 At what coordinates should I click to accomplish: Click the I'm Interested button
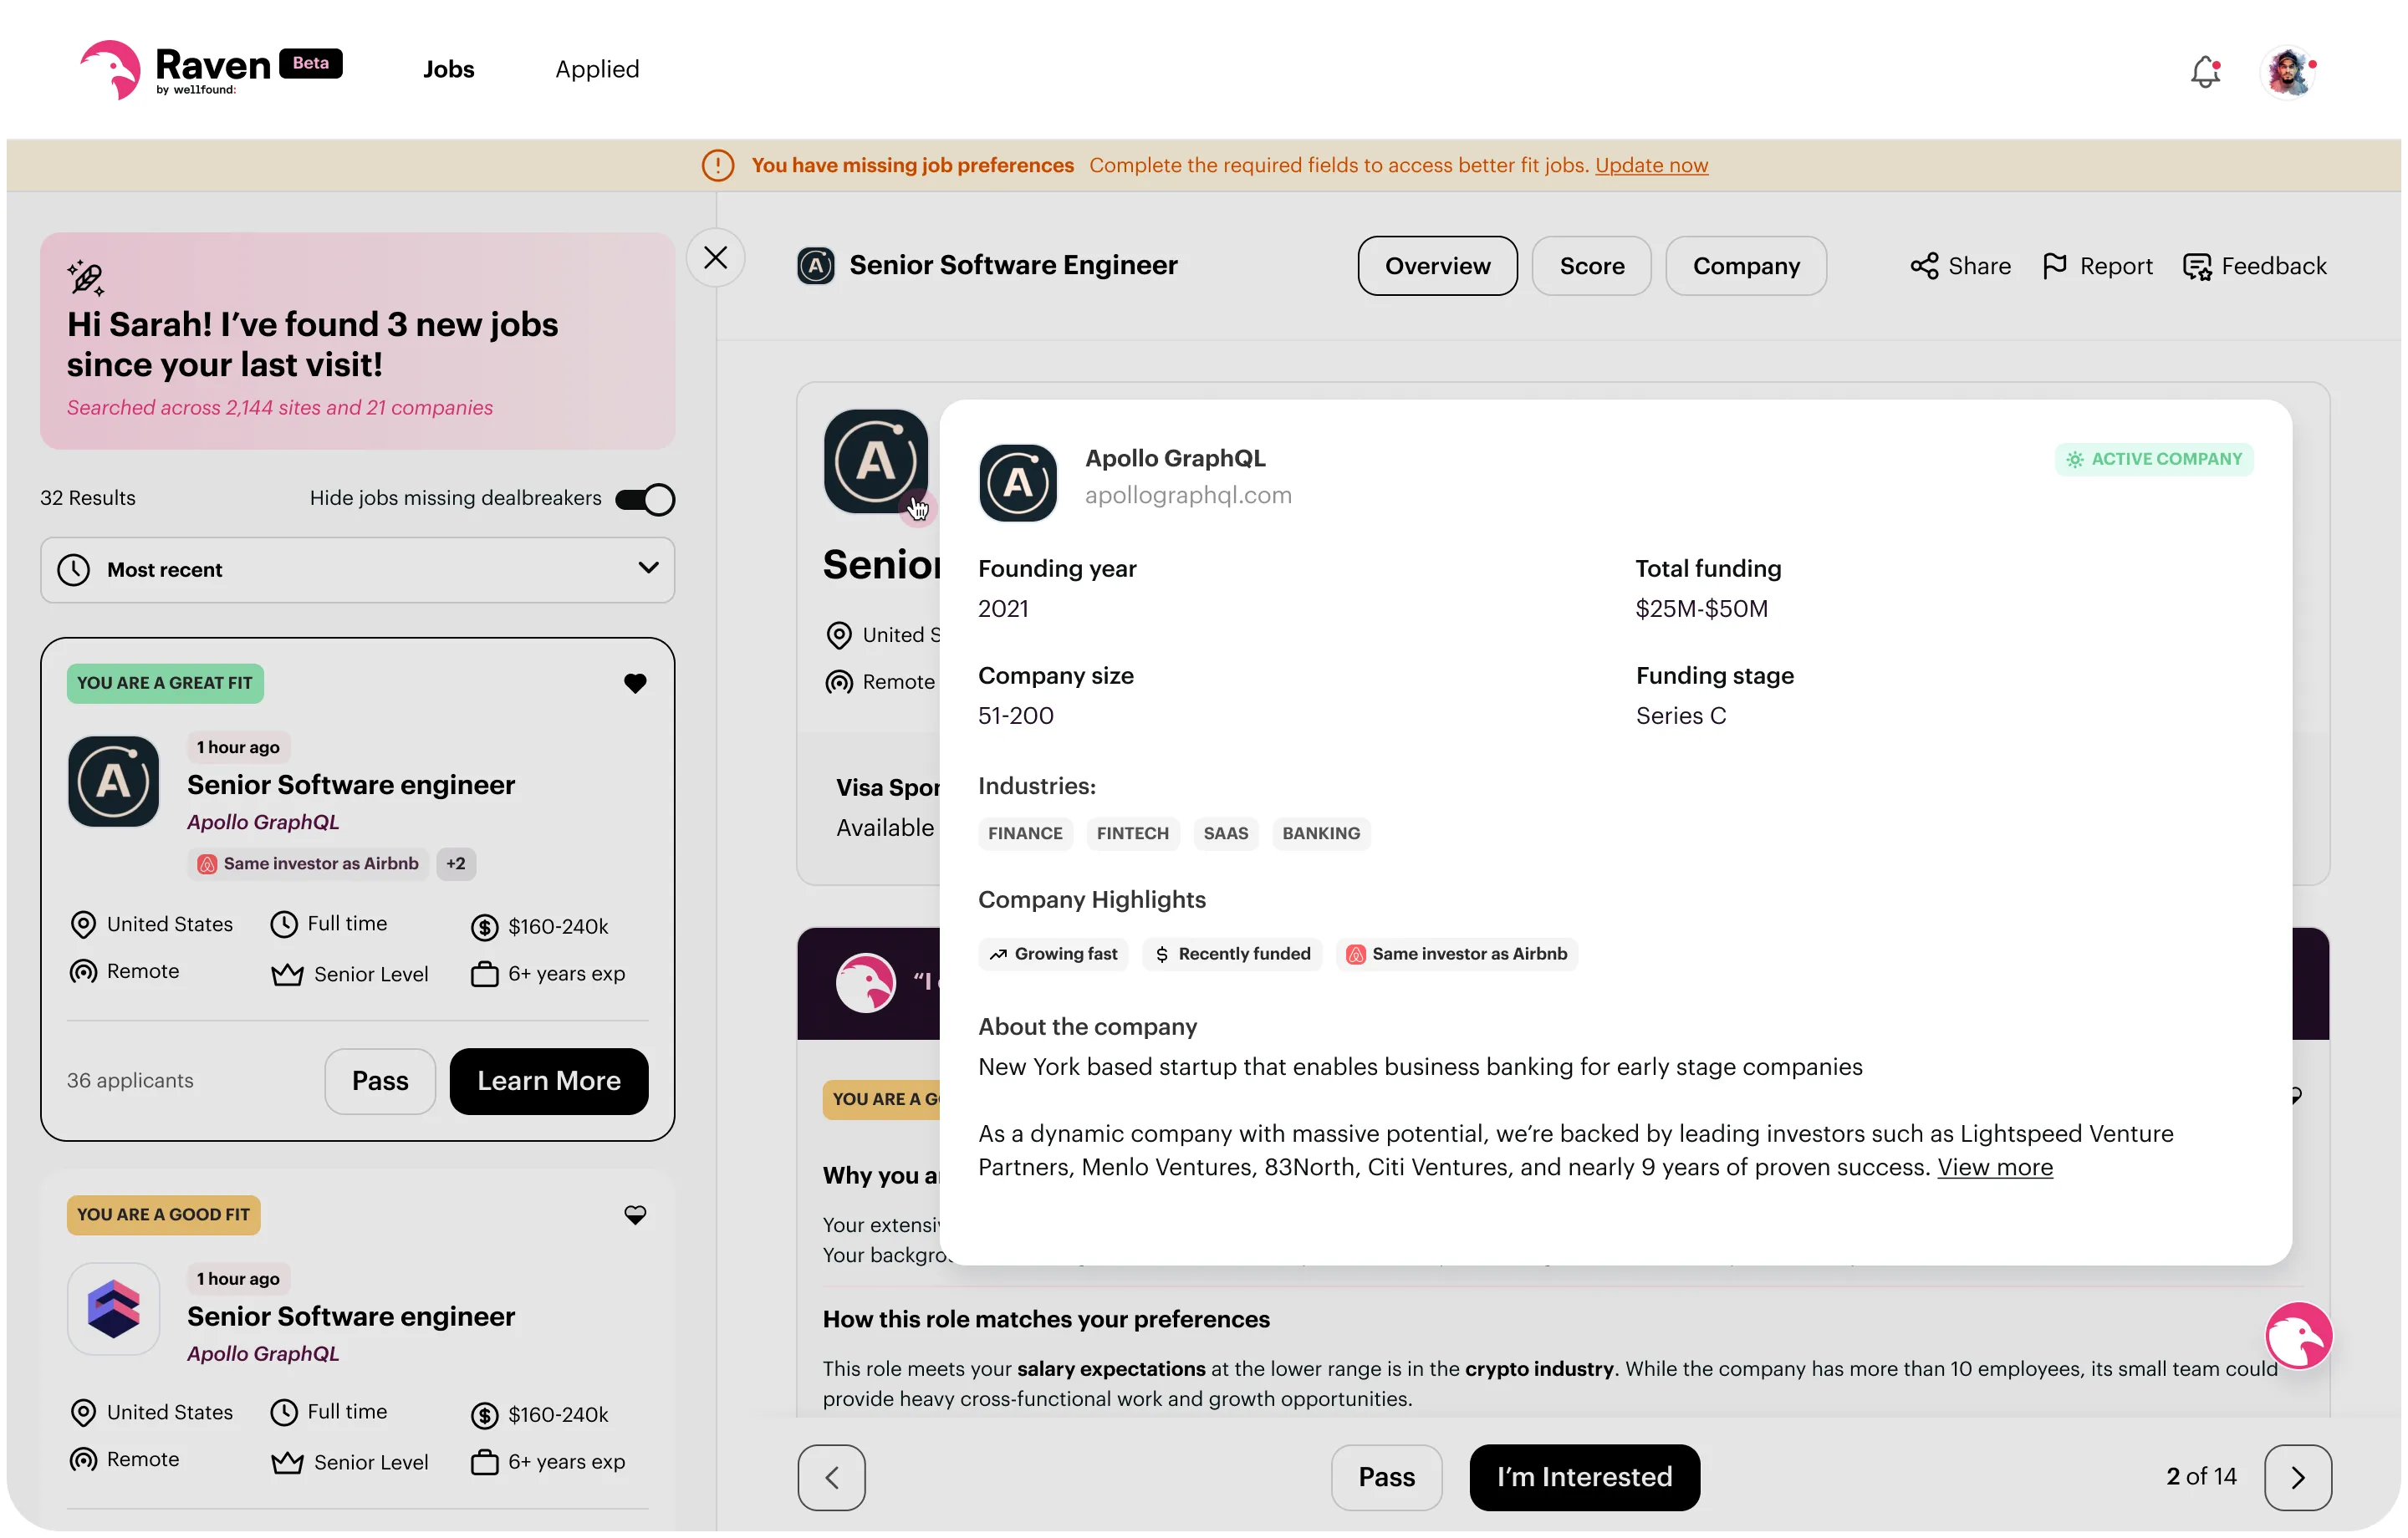[1584, 1478]
